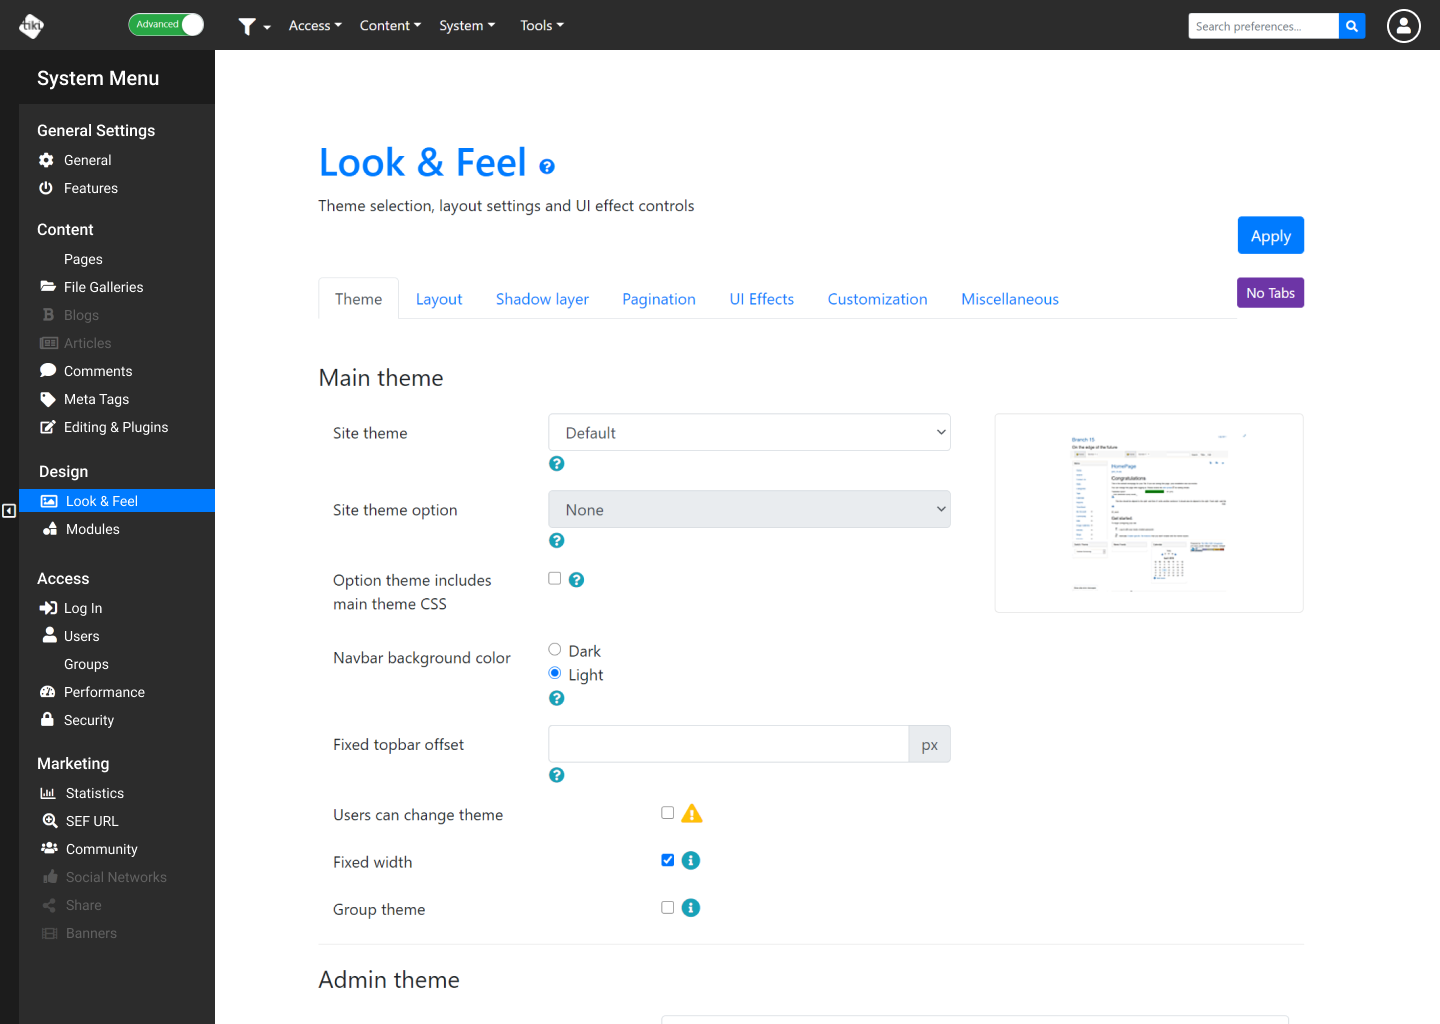
Task: Click the Tiki logo icon
Action: tap(31, 25)
